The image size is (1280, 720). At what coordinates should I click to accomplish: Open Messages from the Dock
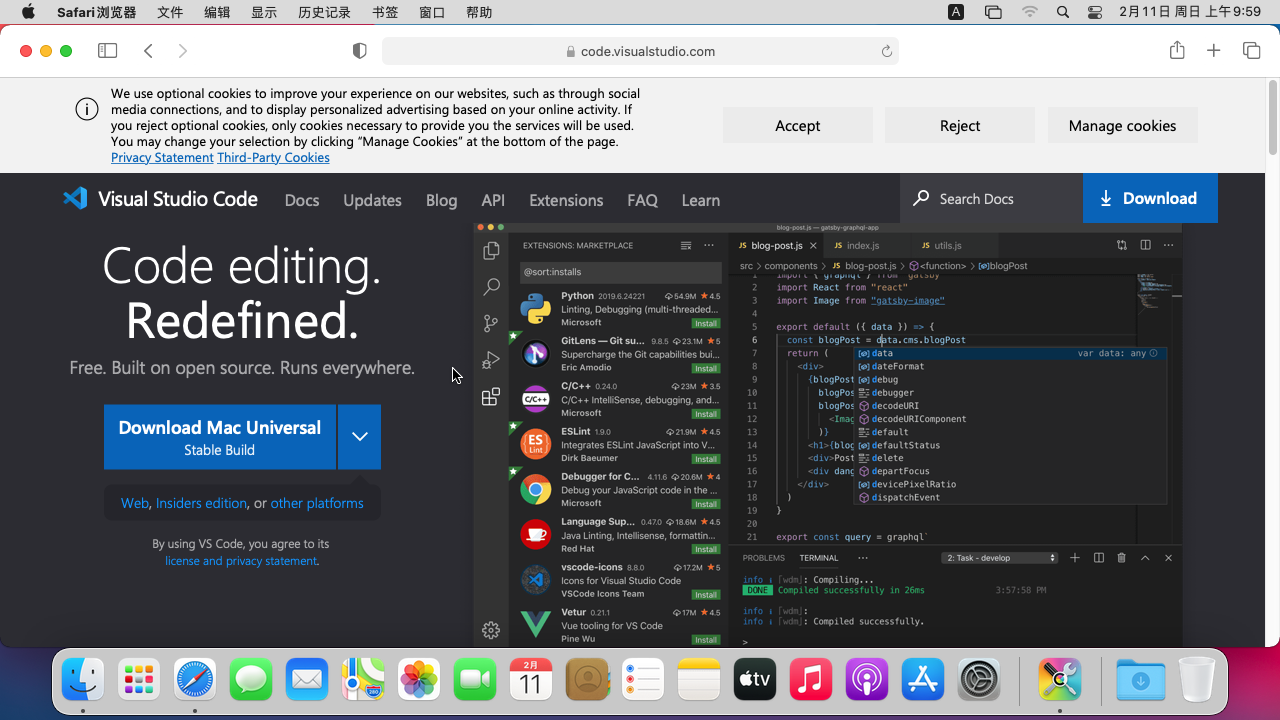coord(251,681)
